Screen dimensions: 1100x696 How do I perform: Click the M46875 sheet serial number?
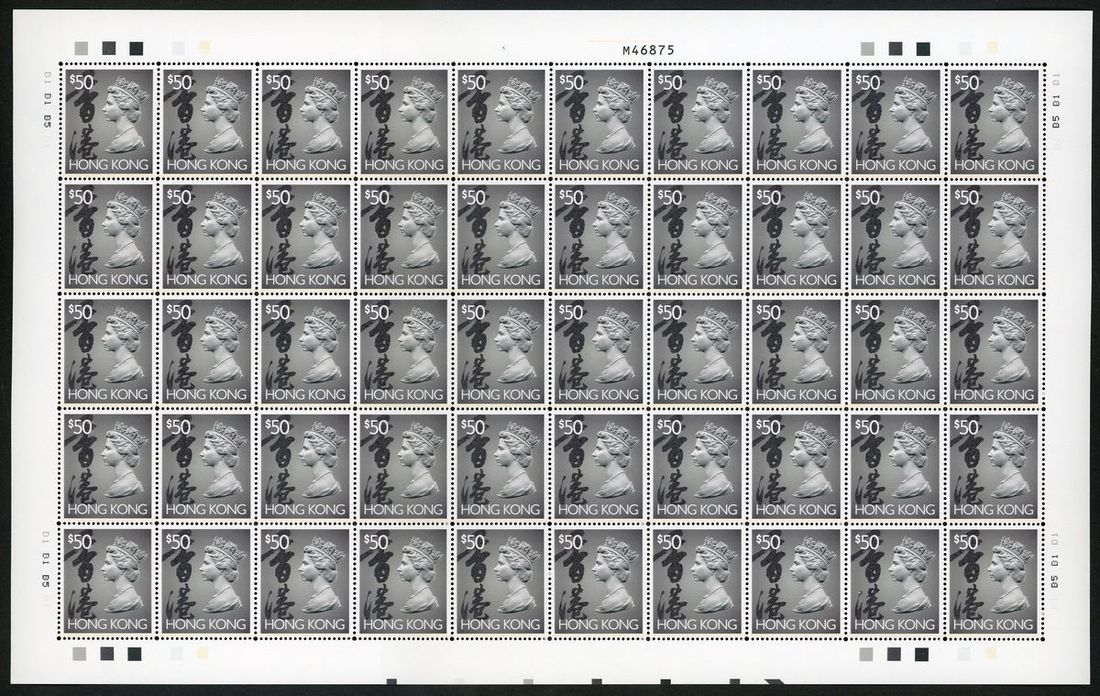[x=648, y=48]
